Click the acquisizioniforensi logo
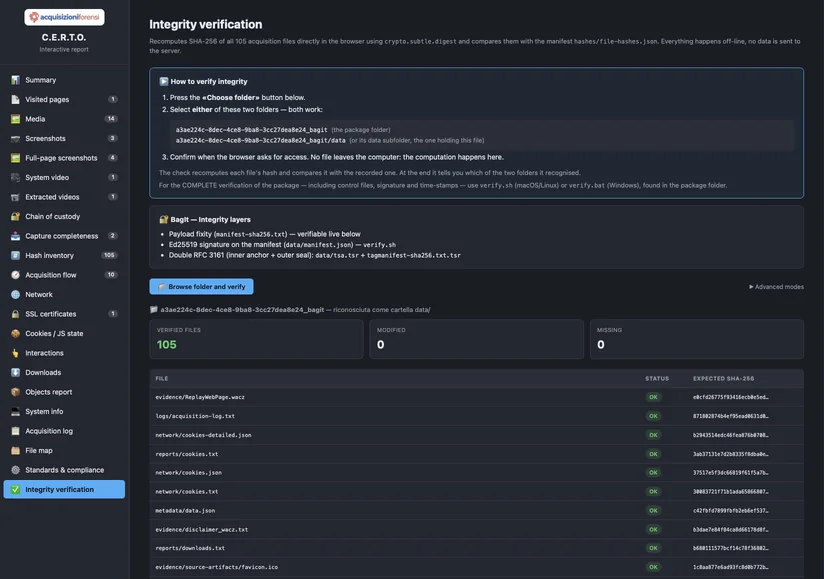This screenshot has height=579, width=824. pos(64,17)
